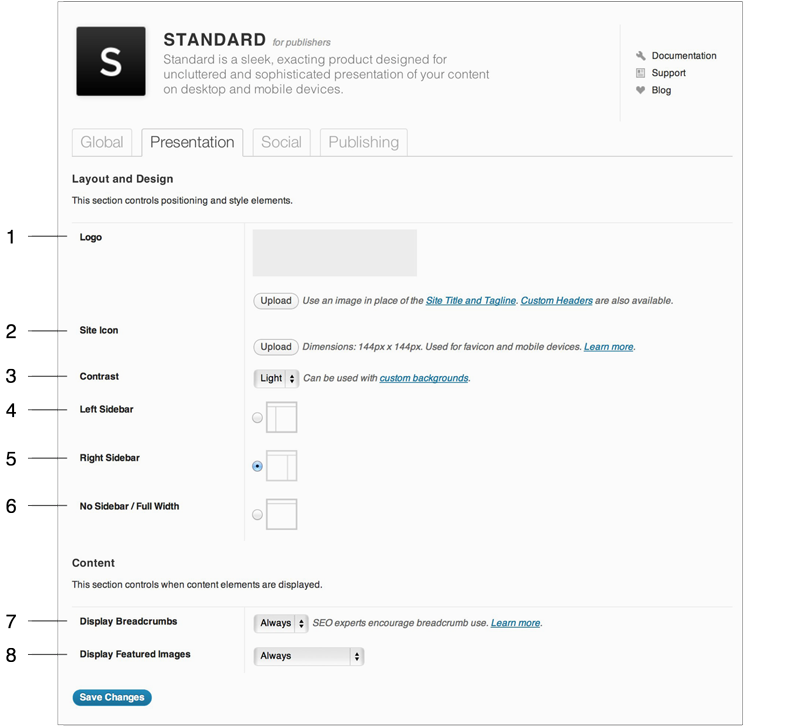
Task: Switch to the Social tab
Action: point(281,142)
